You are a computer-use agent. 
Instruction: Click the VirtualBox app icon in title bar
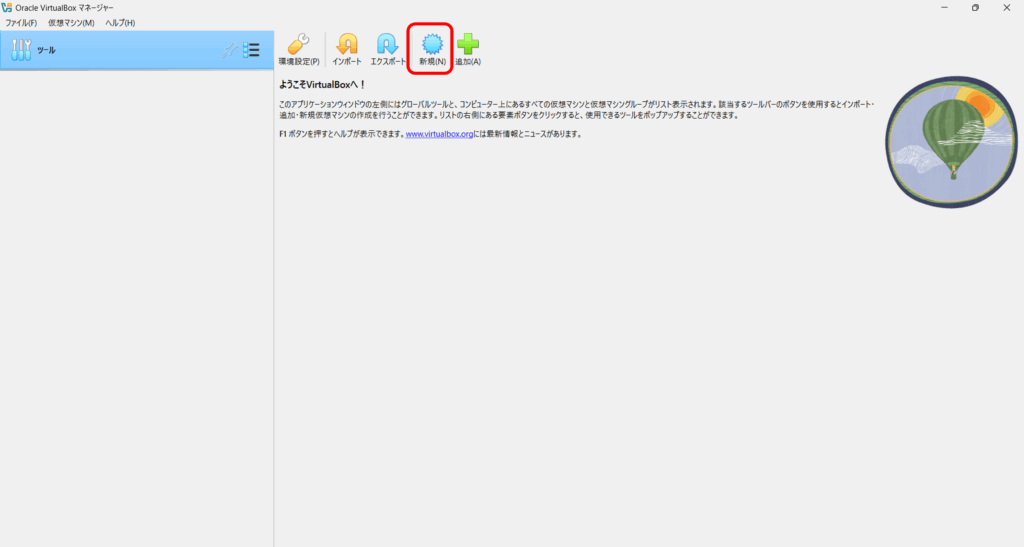[7, 8]
